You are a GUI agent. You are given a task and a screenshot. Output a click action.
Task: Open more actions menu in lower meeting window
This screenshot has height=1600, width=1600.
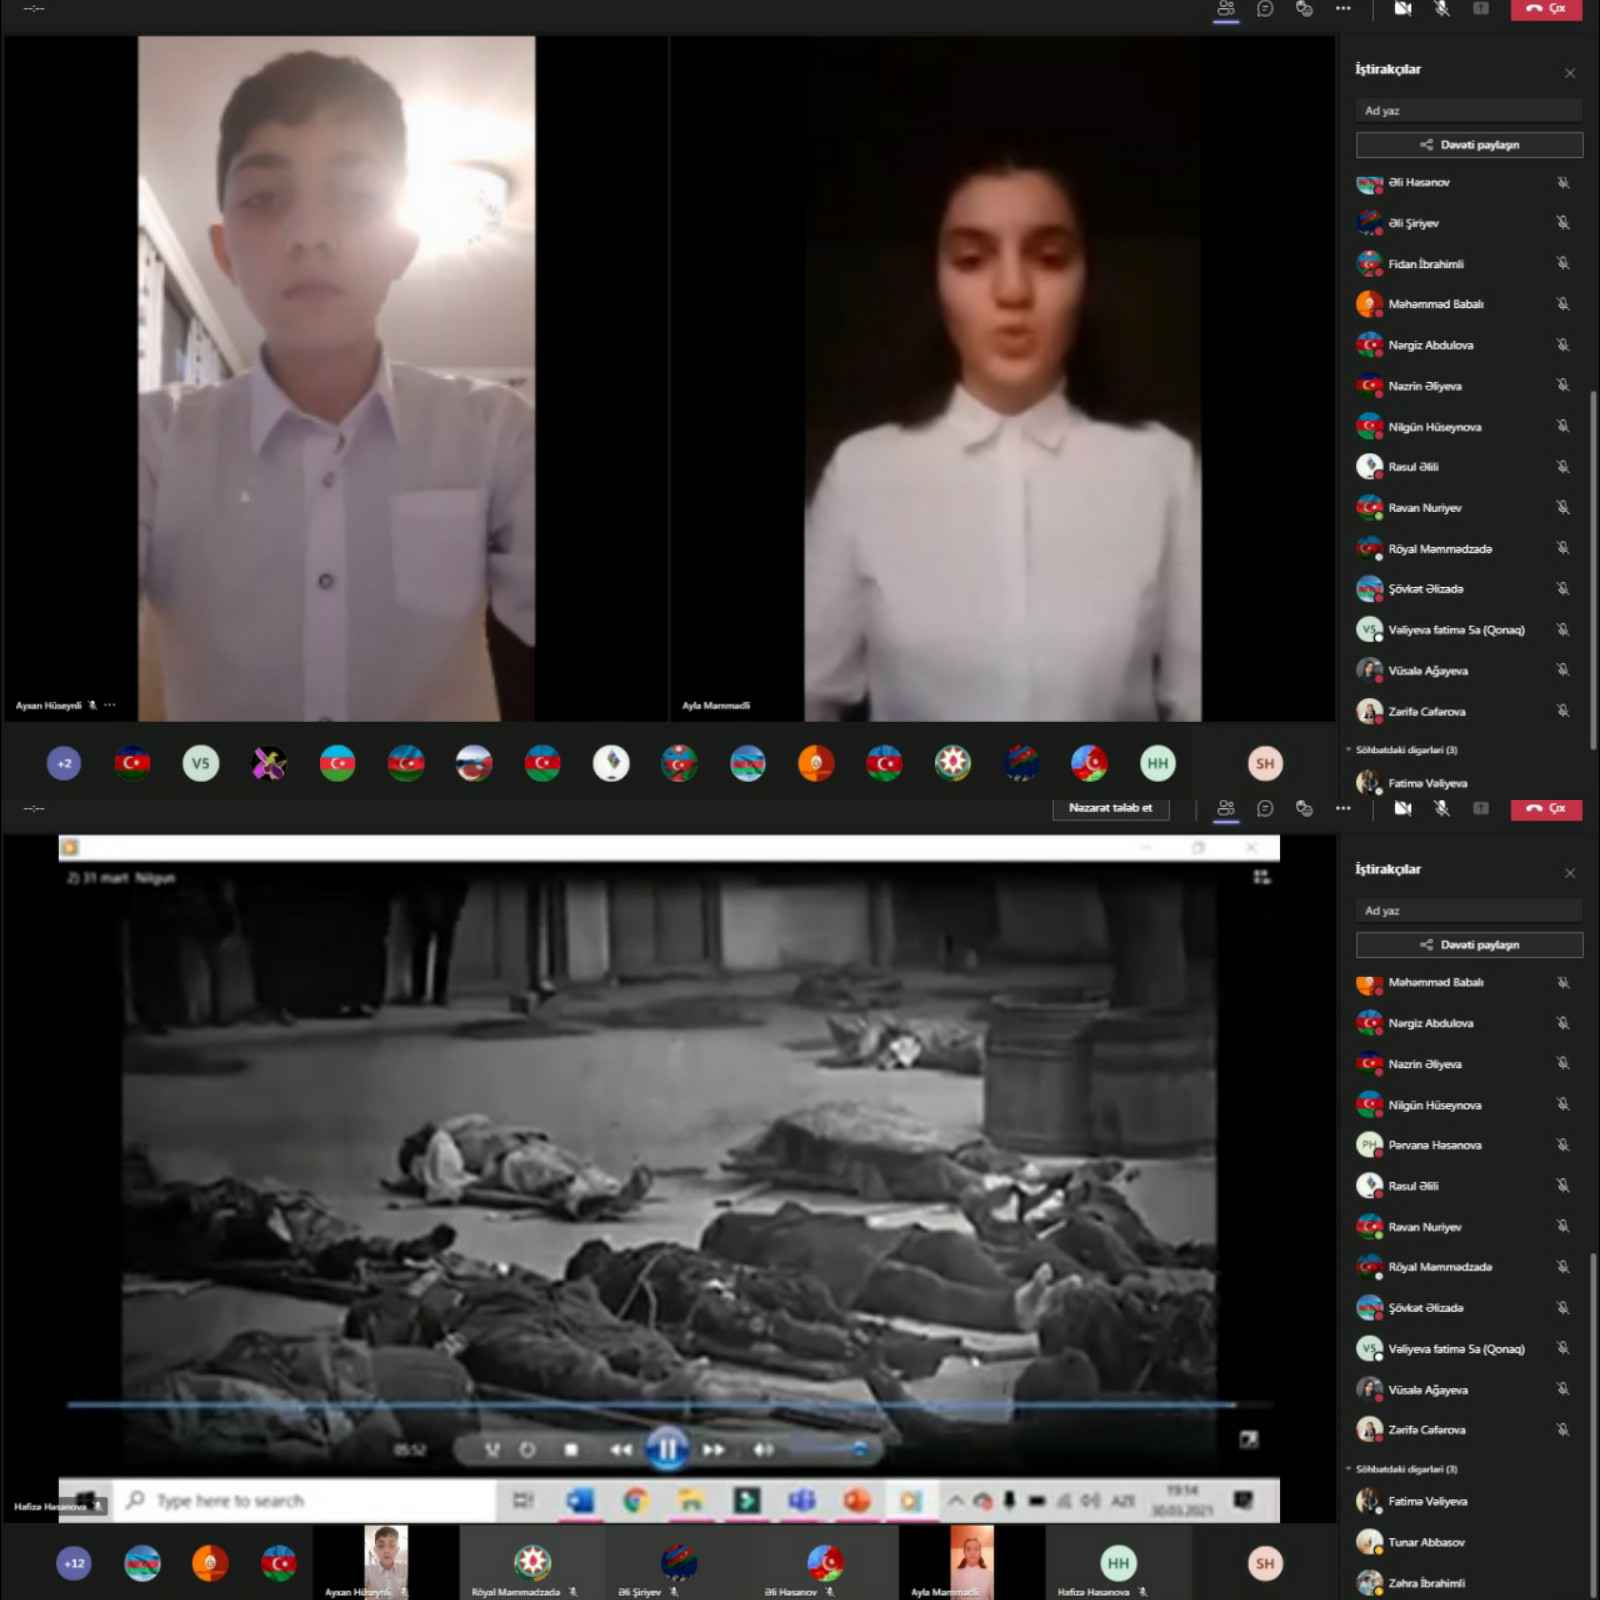click(x=1343, y=808)
